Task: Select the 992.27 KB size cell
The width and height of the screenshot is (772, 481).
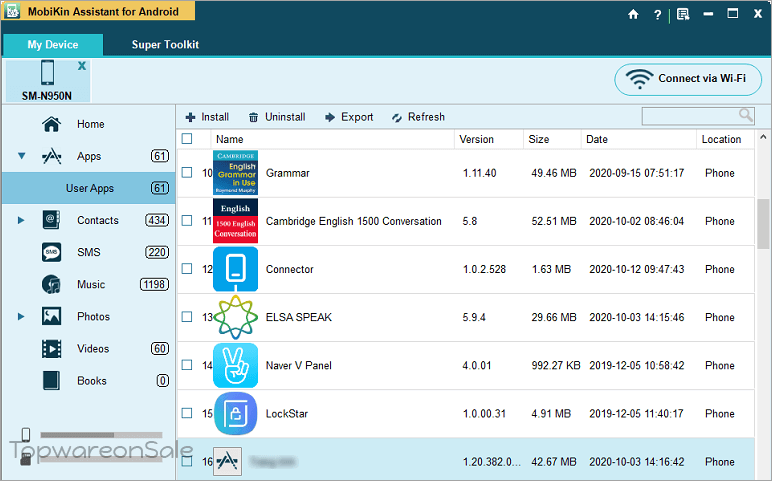Action: [x=556, y=365]
